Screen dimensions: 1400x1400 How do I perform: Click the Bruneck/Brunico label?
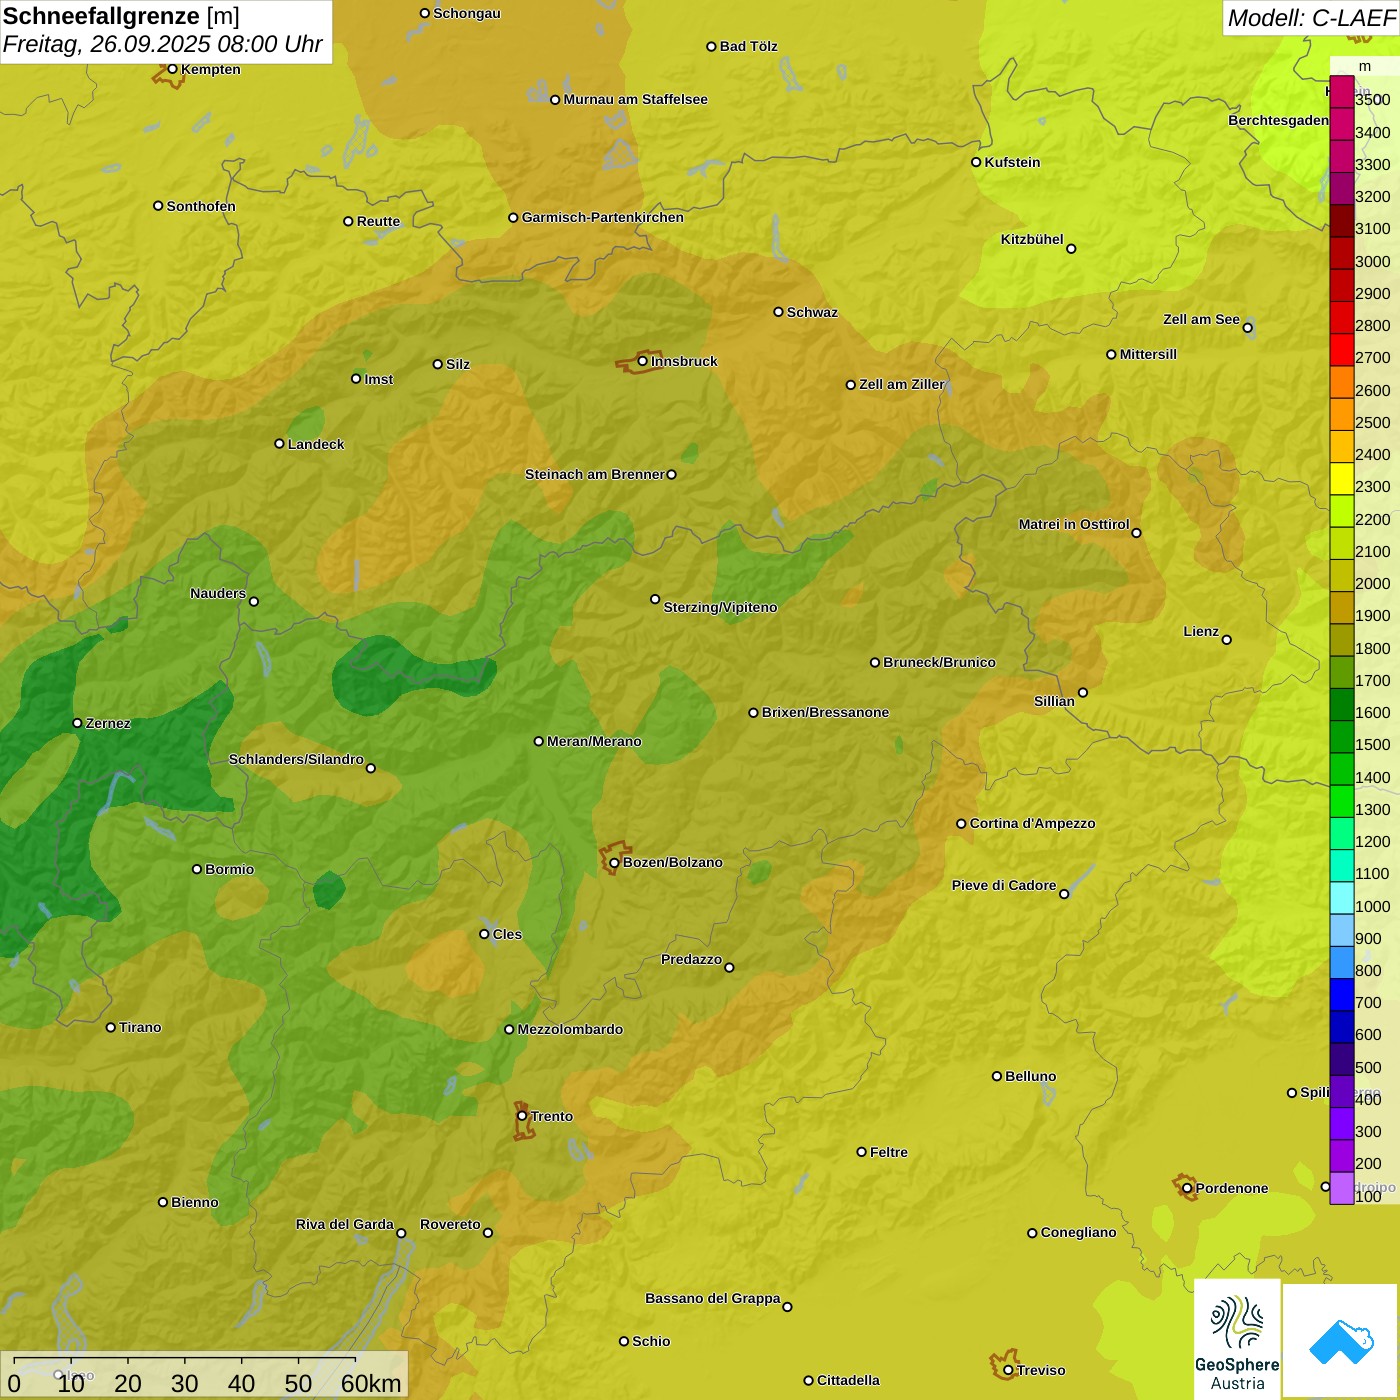click(x=939, y=662)
